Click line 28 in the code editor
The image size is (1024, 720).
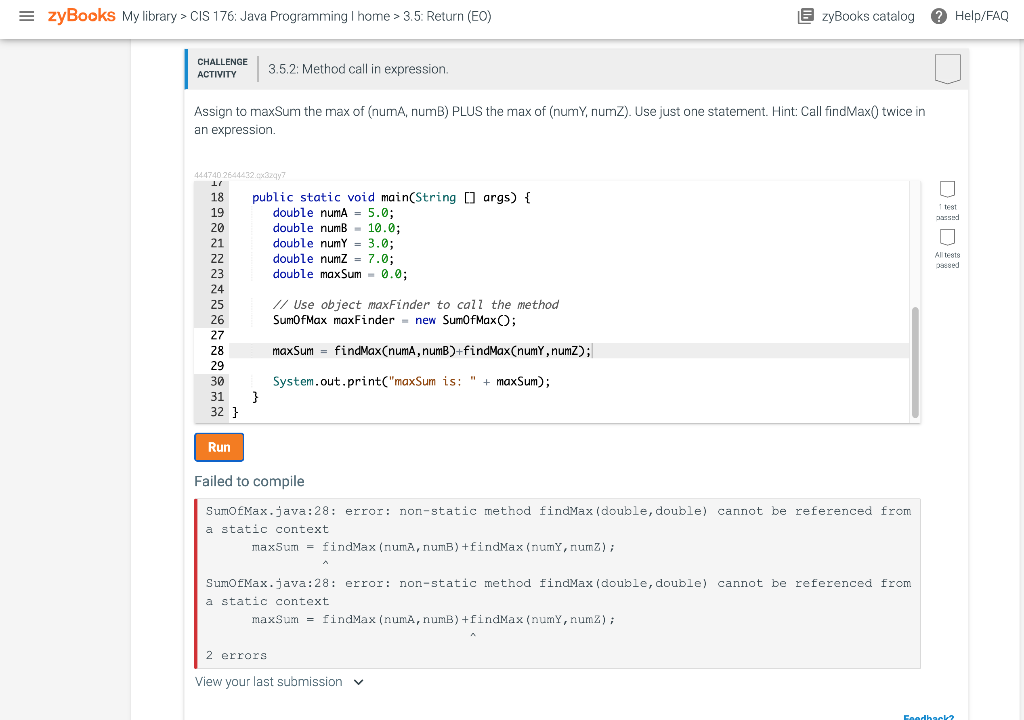[430, 350]
